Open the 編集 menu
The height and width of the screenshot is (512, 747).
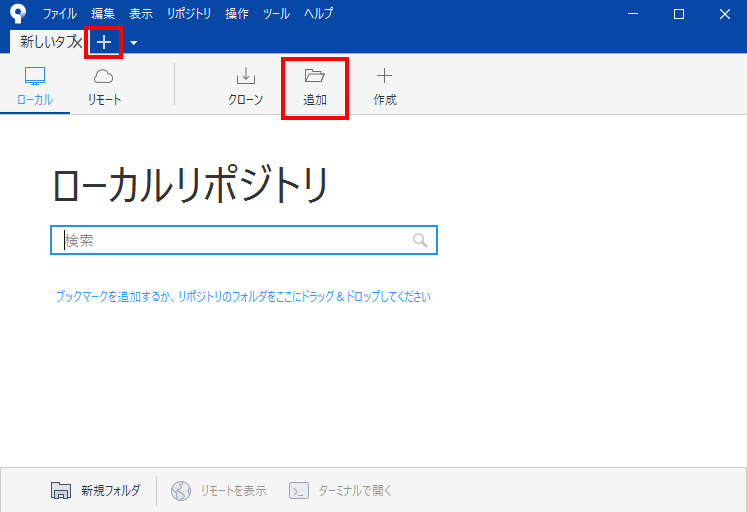click(103, 13)
